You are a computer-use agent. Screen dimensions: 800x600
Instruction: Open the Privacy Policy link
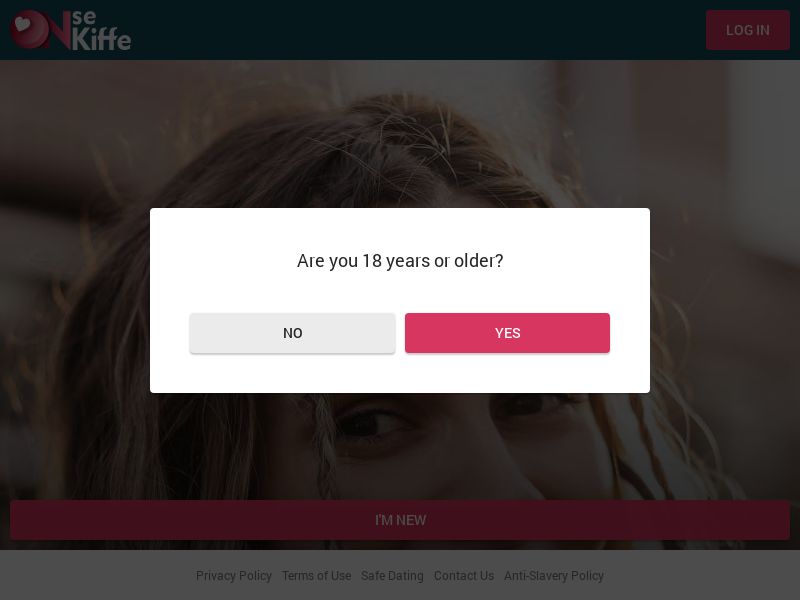click(x=234, y=576)
